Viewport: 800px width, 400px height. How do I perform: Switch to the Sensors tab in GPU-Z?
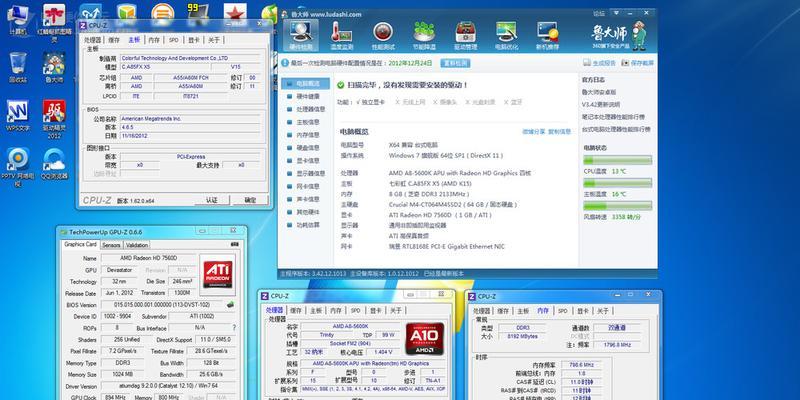[111, 245]
